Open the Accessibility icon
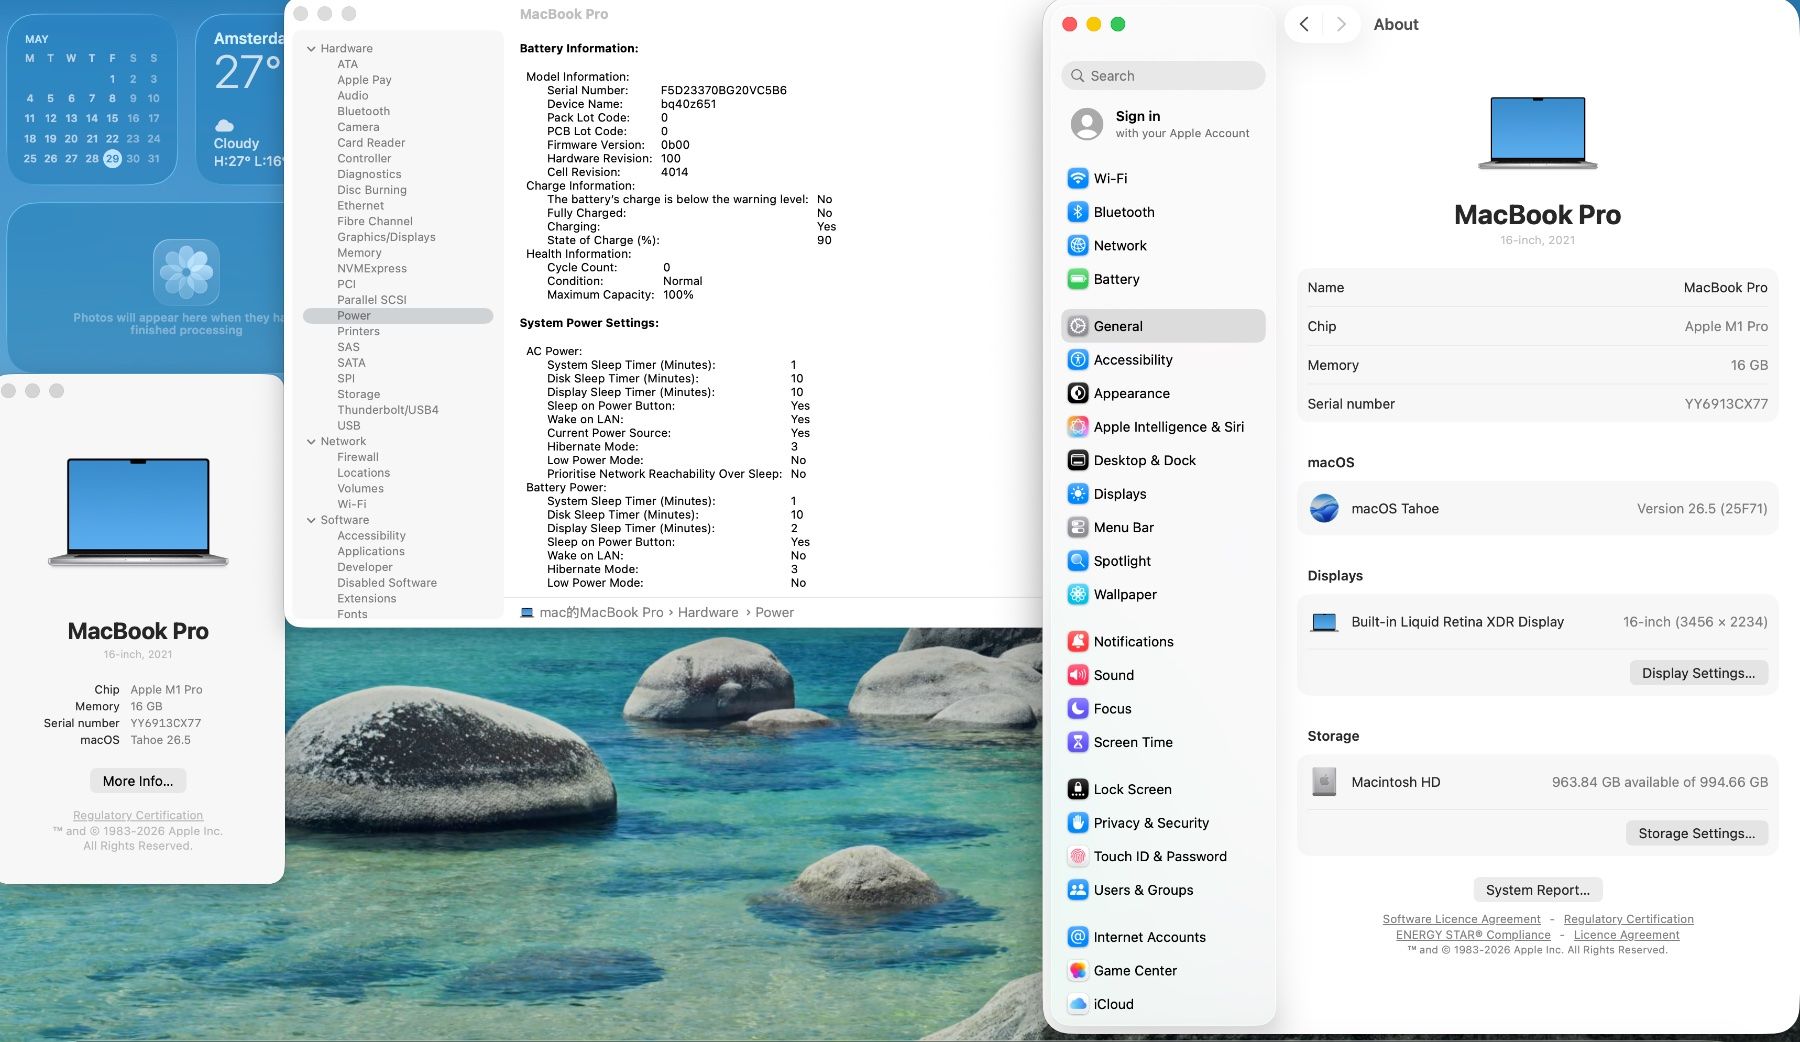Screen dimensions: 1800x1042 [x=1078, y=360]
